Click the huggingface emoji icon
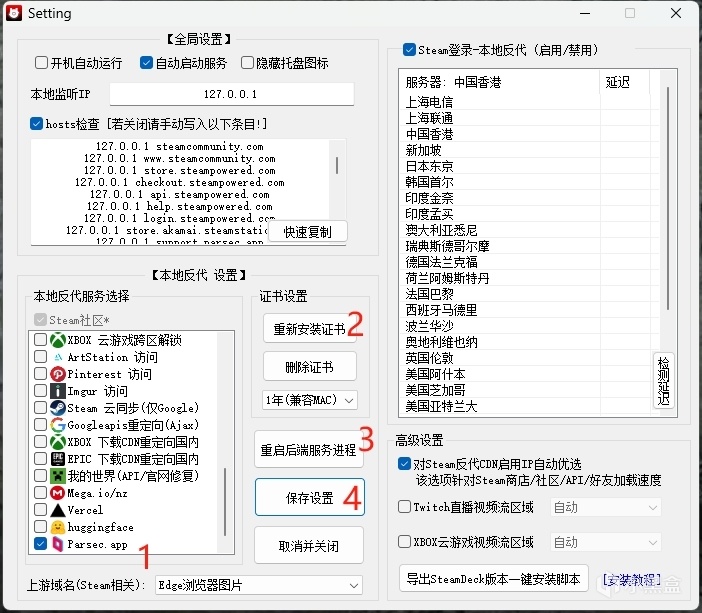The width and height of the screenshot is (702, 613). point(58,527)
